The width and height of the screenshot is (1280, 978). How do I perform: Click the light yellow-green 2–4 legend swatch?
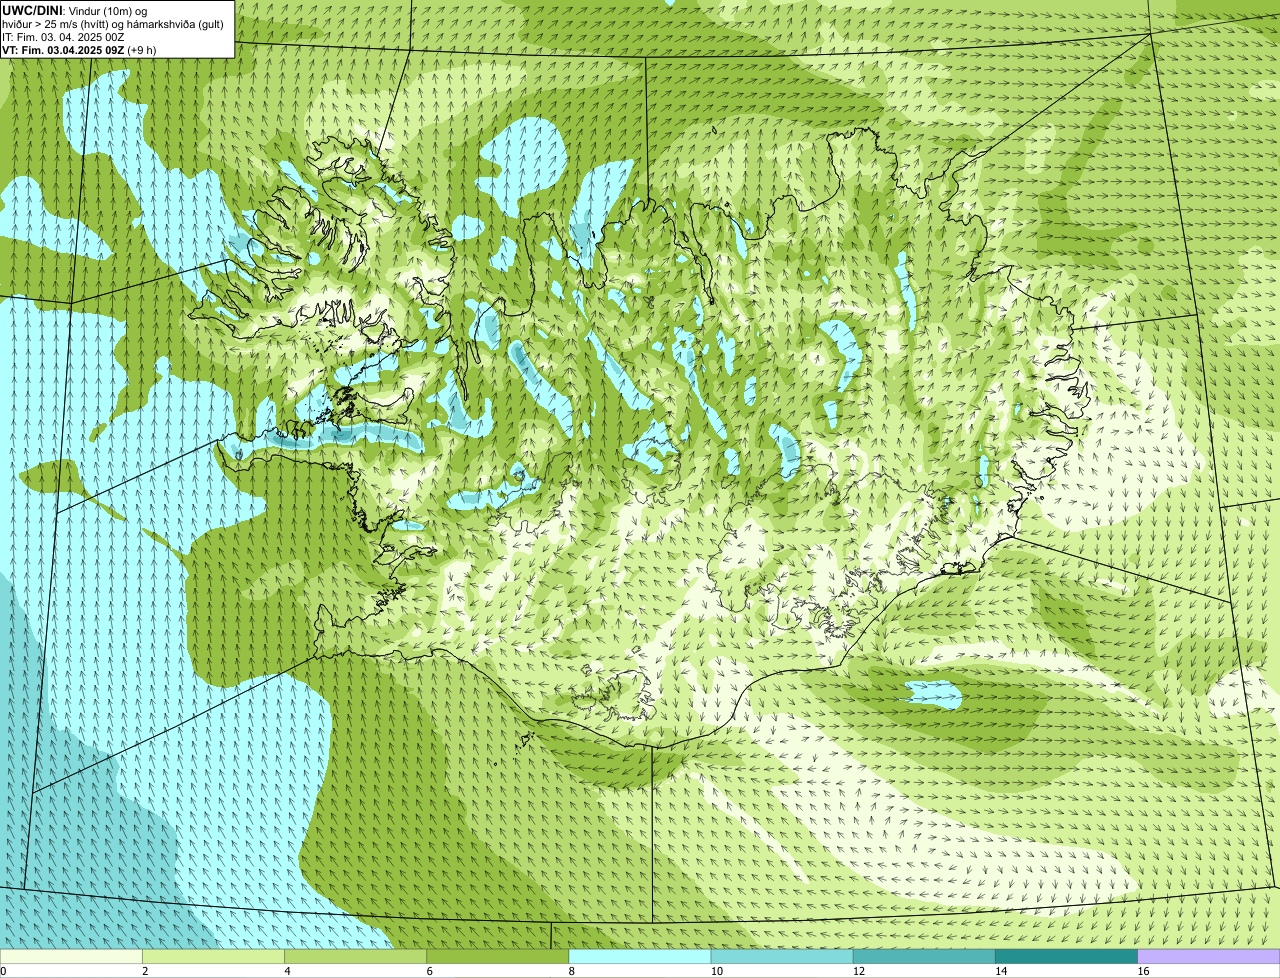(x=213, y=957)
